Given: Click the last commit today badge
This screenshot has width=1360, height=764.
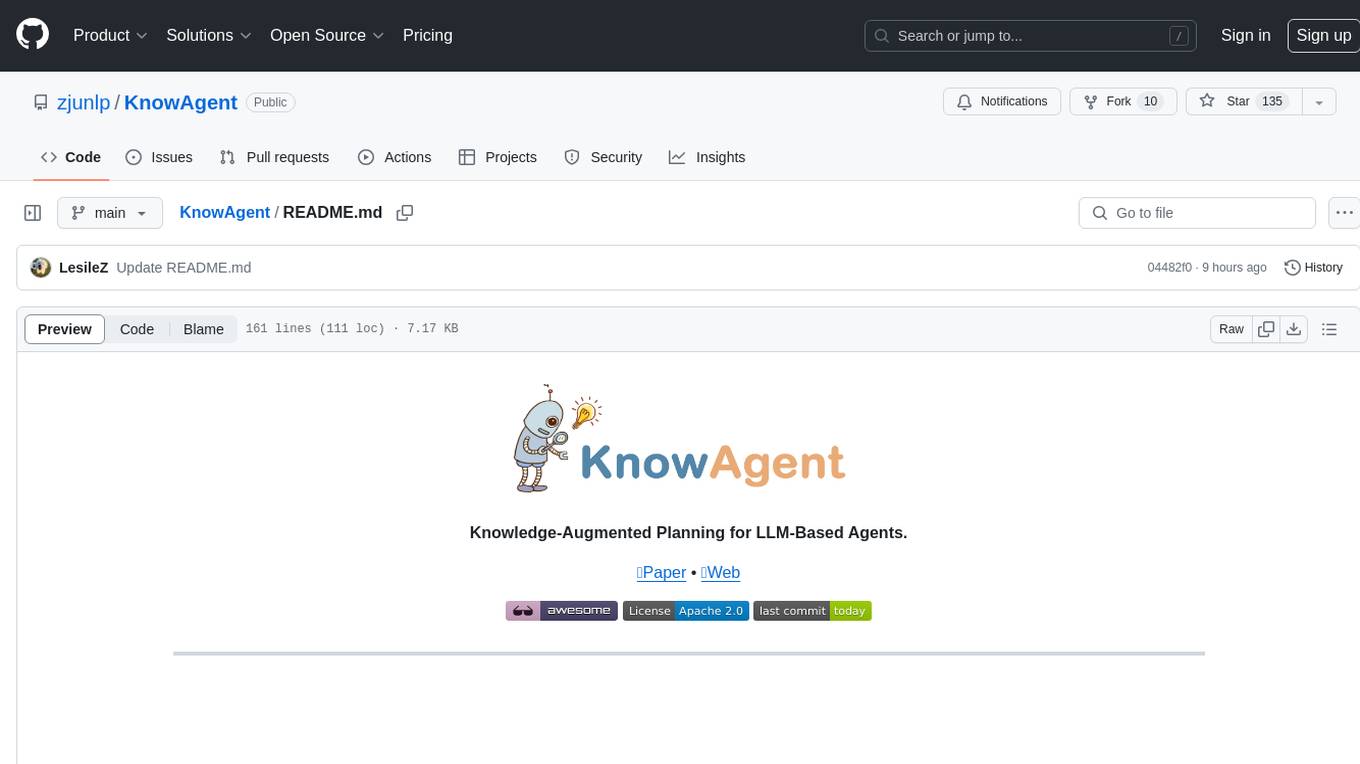Looking at the screenshot, I should [812, 611].
